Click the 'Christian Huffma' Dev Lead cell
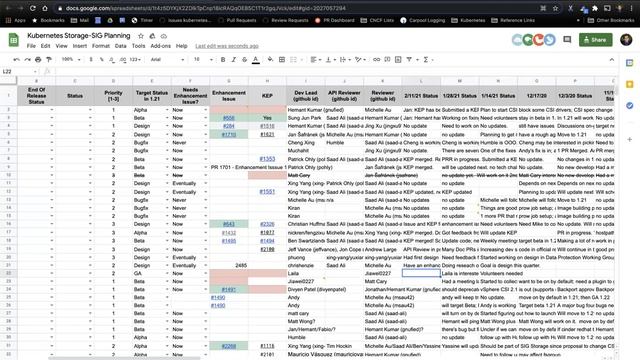 click(306, 224)
